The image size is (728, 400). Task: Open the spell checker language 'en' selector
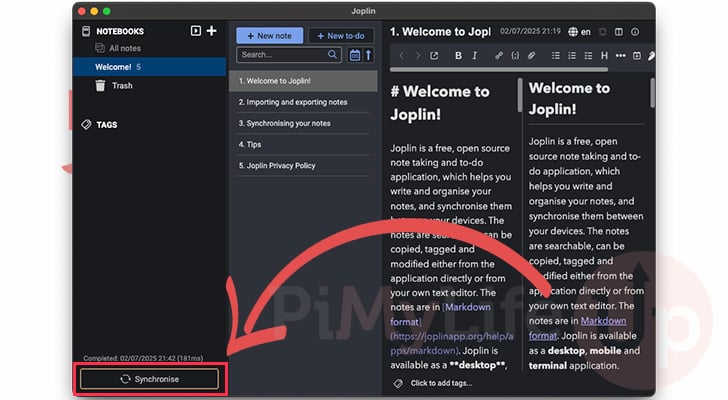point(579,32)
